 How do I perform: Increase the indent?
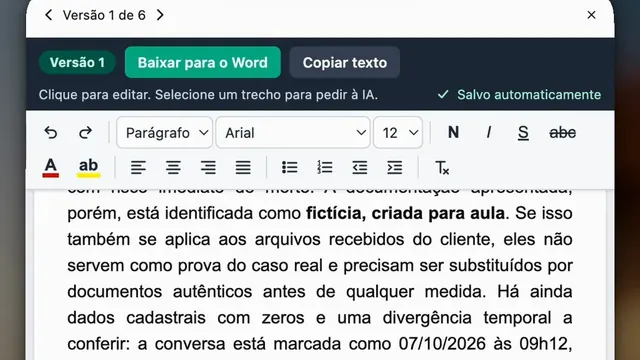(x=395, y=167)
